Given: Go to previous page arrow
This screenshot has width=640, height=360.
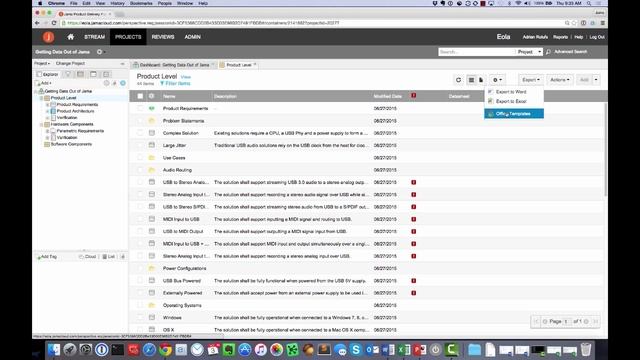Looking at the screenshot, I should (x=545, y=322).
